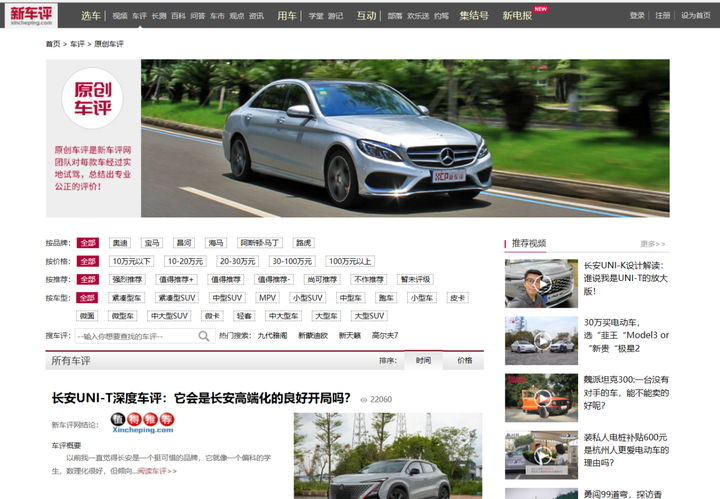Filter by type 中大型SUV

tap(169, 316)
